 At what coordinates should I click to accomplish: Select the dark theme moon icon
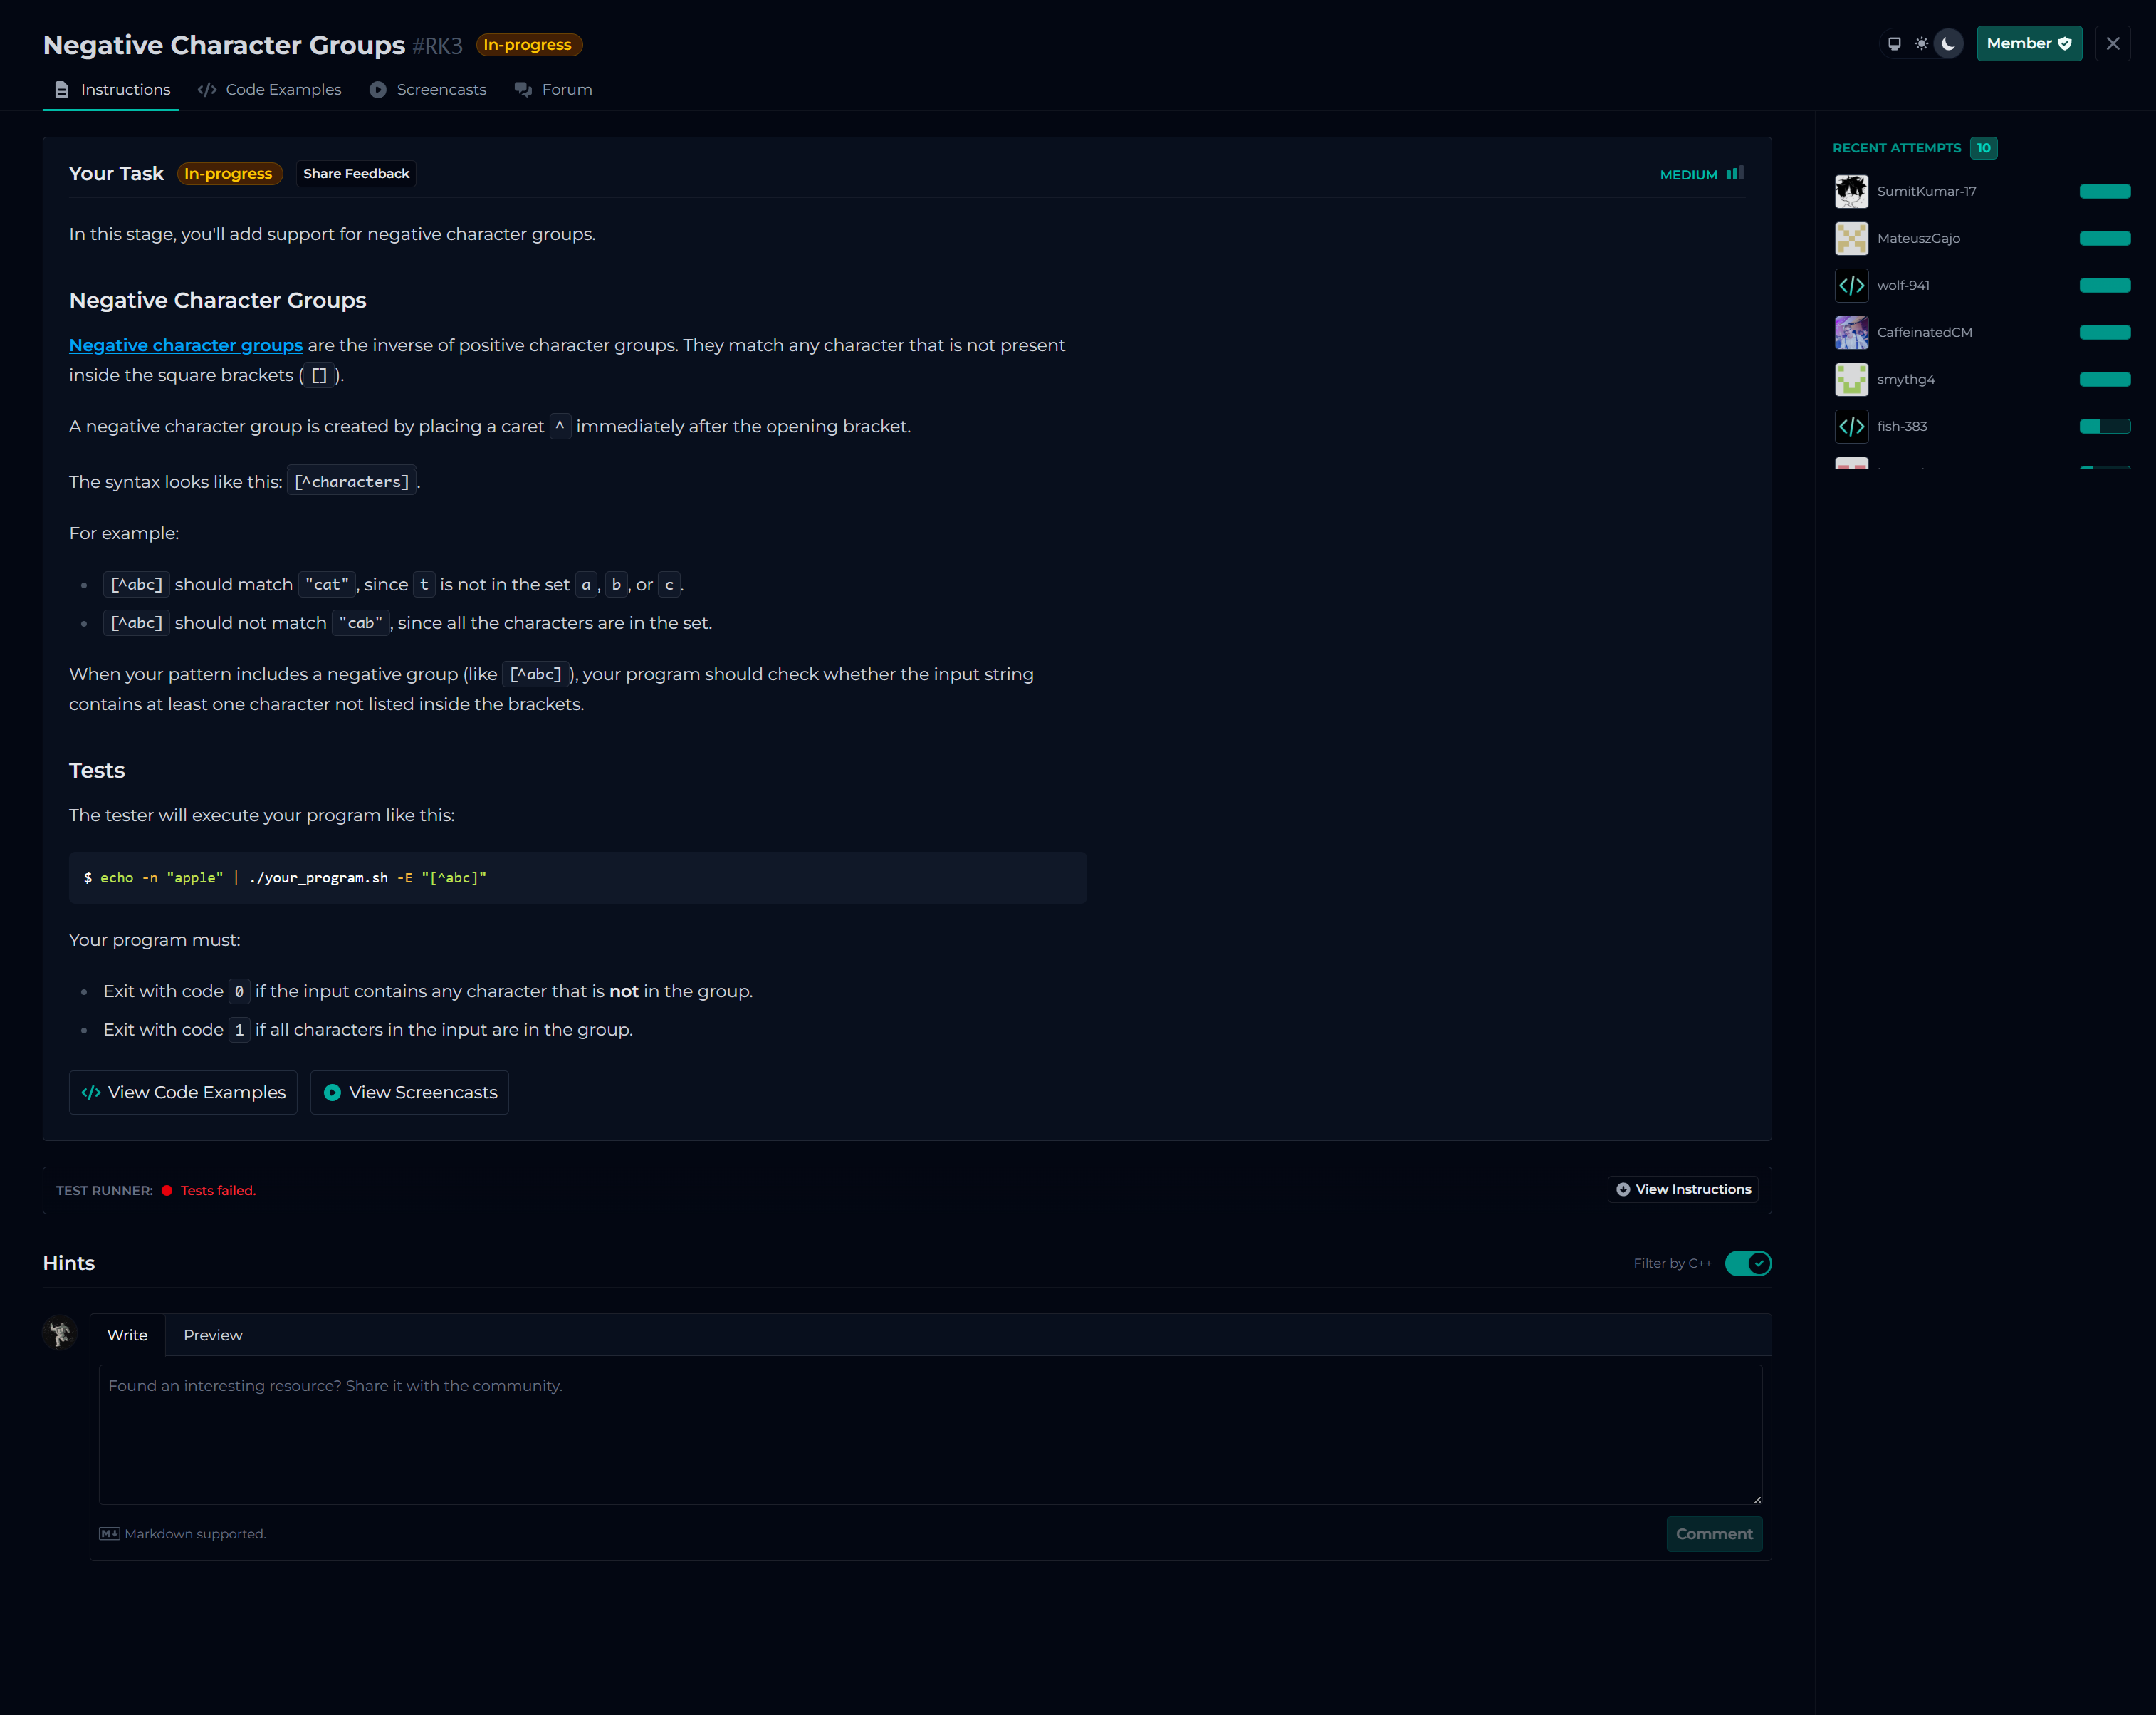(x=1948, y=44)
